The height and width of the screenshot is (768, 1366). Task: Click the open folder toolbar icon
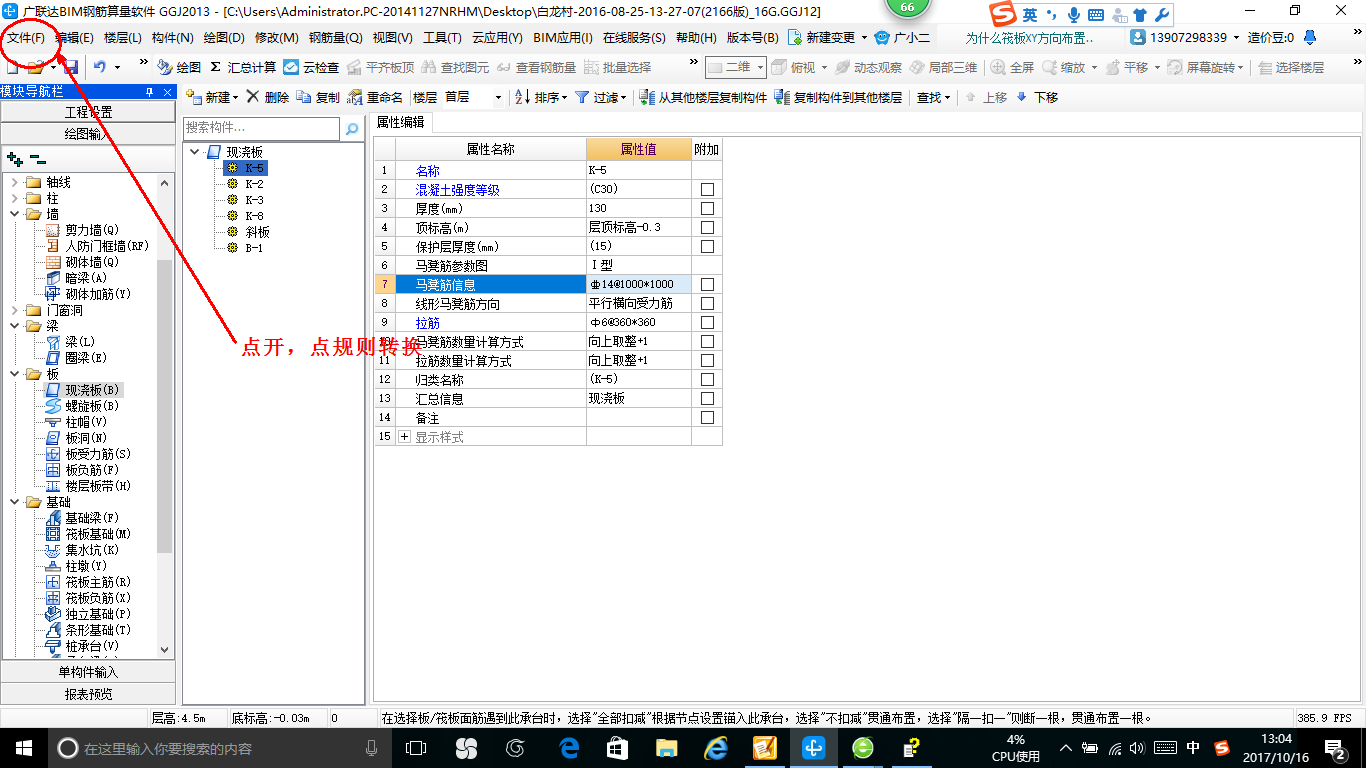tap(35, 67)
